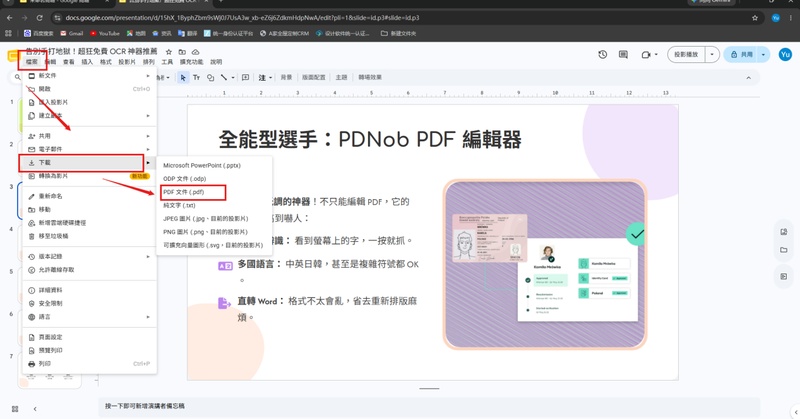Expand the 共用 button dropdown arrow
Screen dimensions: 800x419
pyautogui.click(x=763, y=55)
